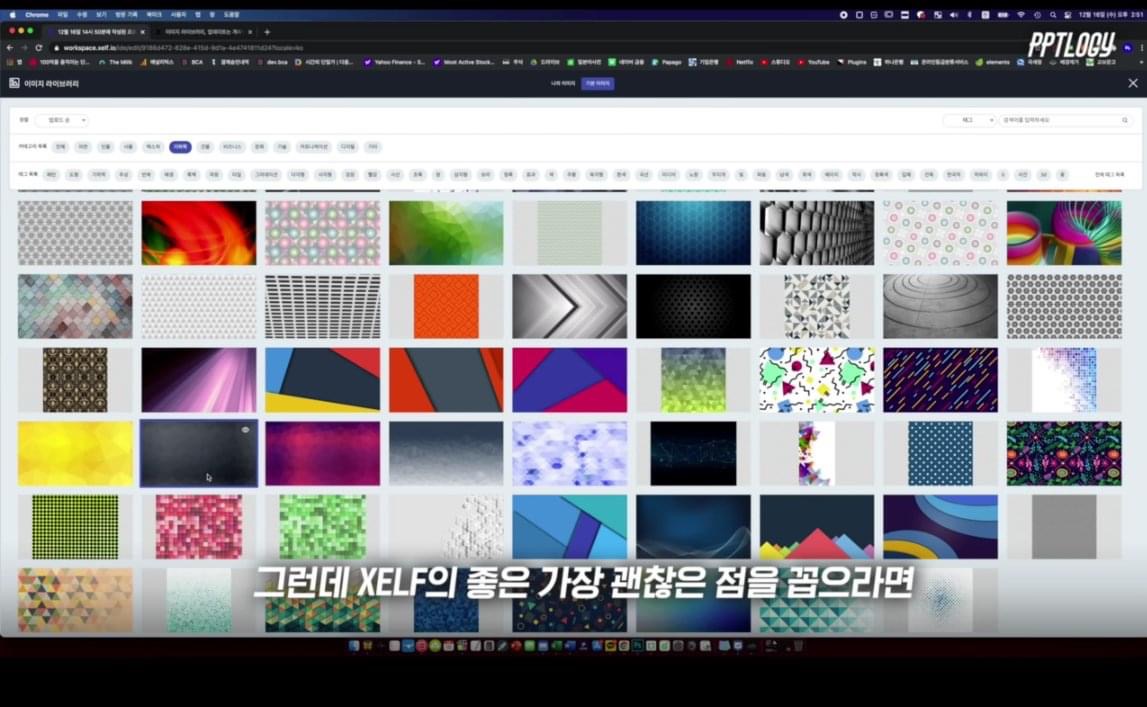Open Spotlight search in menu bar
Screen dimensions: 1147x707
click(1053, 15)
